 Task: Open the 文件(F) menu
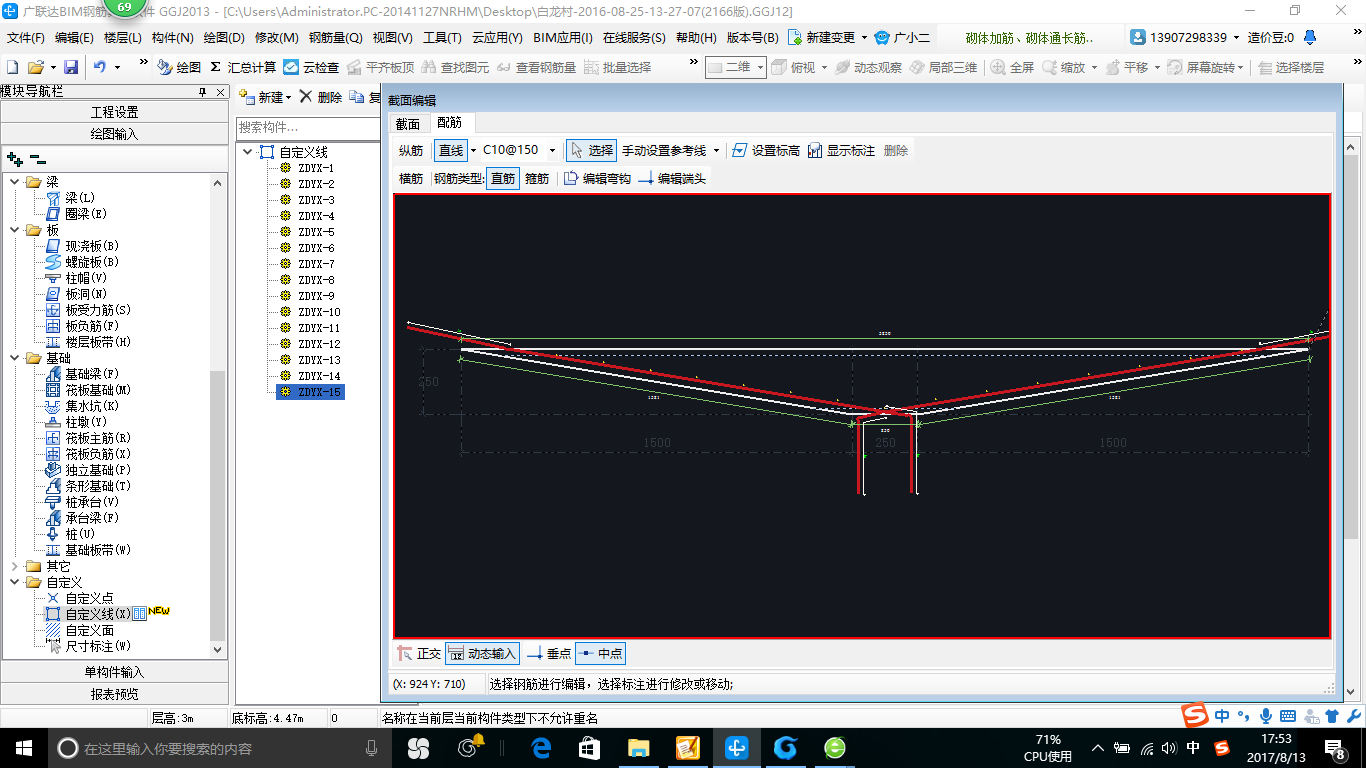tap(26, 38)
